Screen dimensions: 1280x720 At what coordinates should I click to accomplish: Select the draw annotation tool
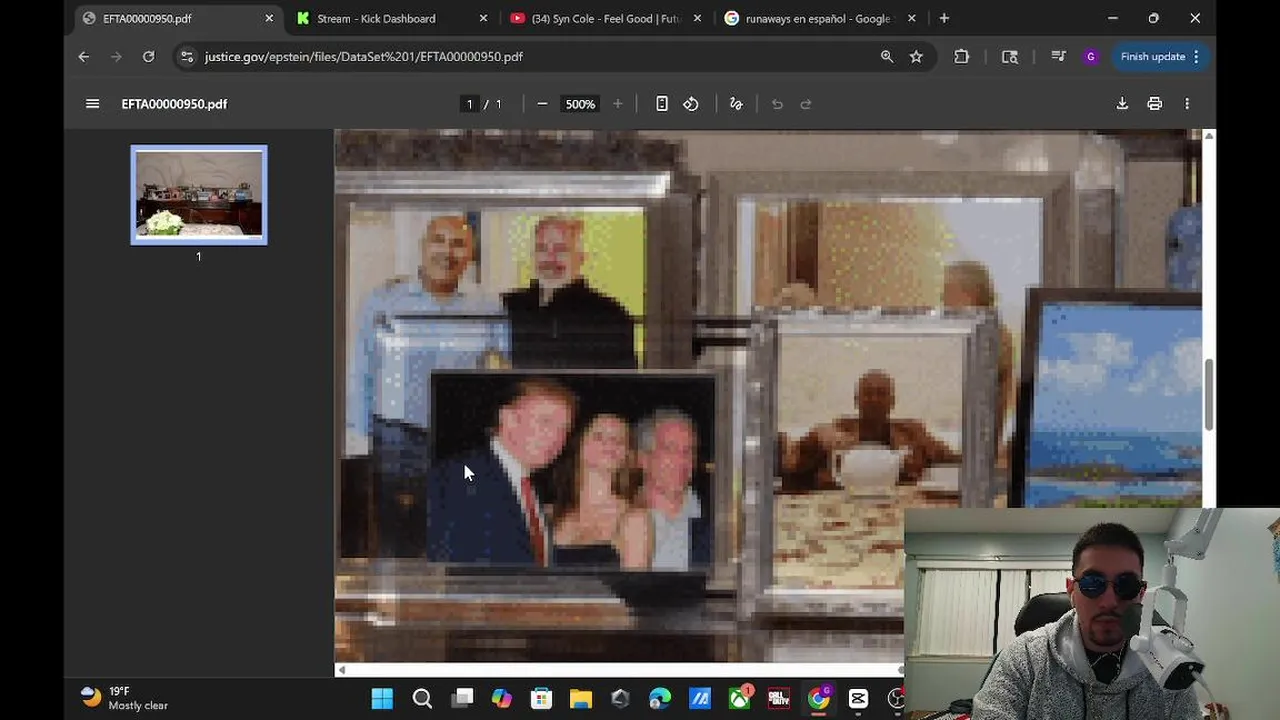point(736,104)
